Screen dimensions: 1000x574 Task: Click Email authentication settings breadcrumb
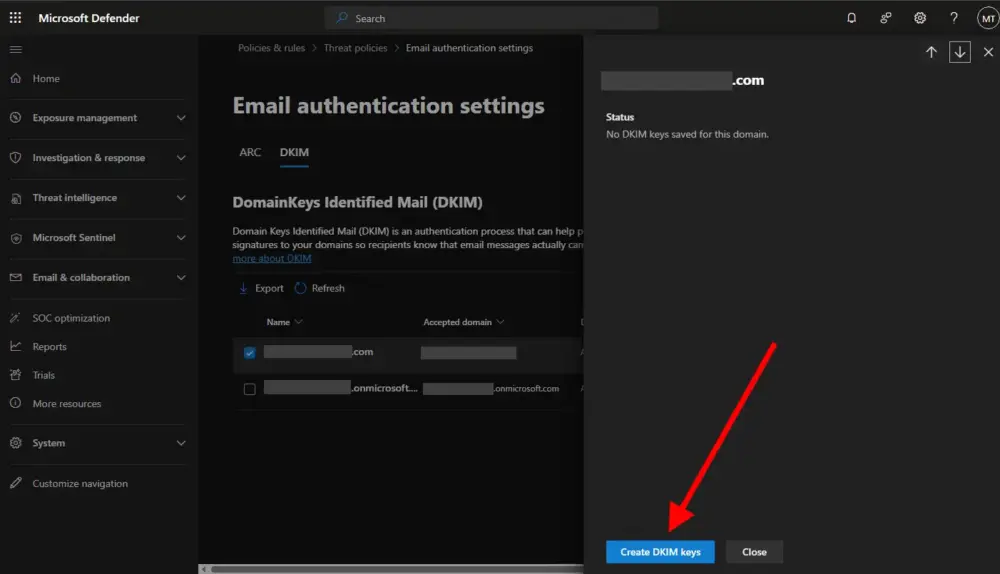tap(469, 48)
